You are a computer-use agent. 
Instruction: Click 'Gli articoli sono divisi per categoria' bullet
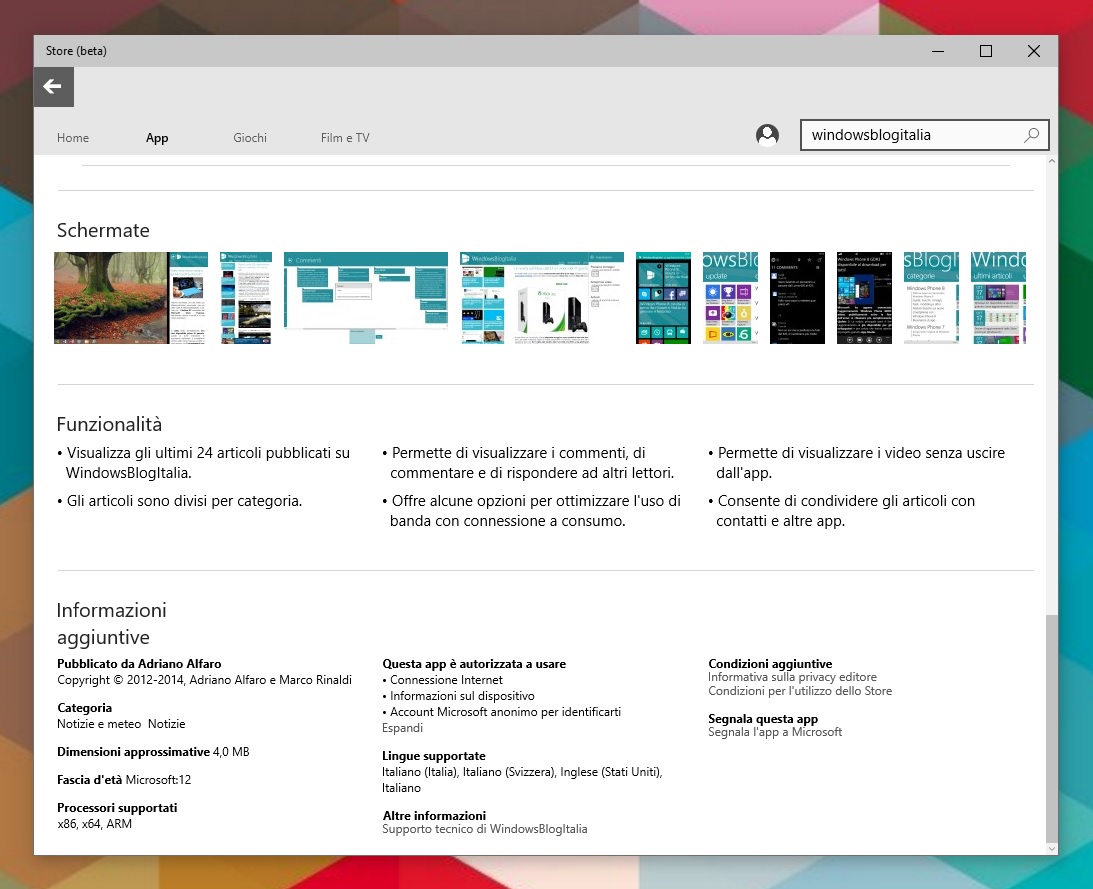coord(180,501)
